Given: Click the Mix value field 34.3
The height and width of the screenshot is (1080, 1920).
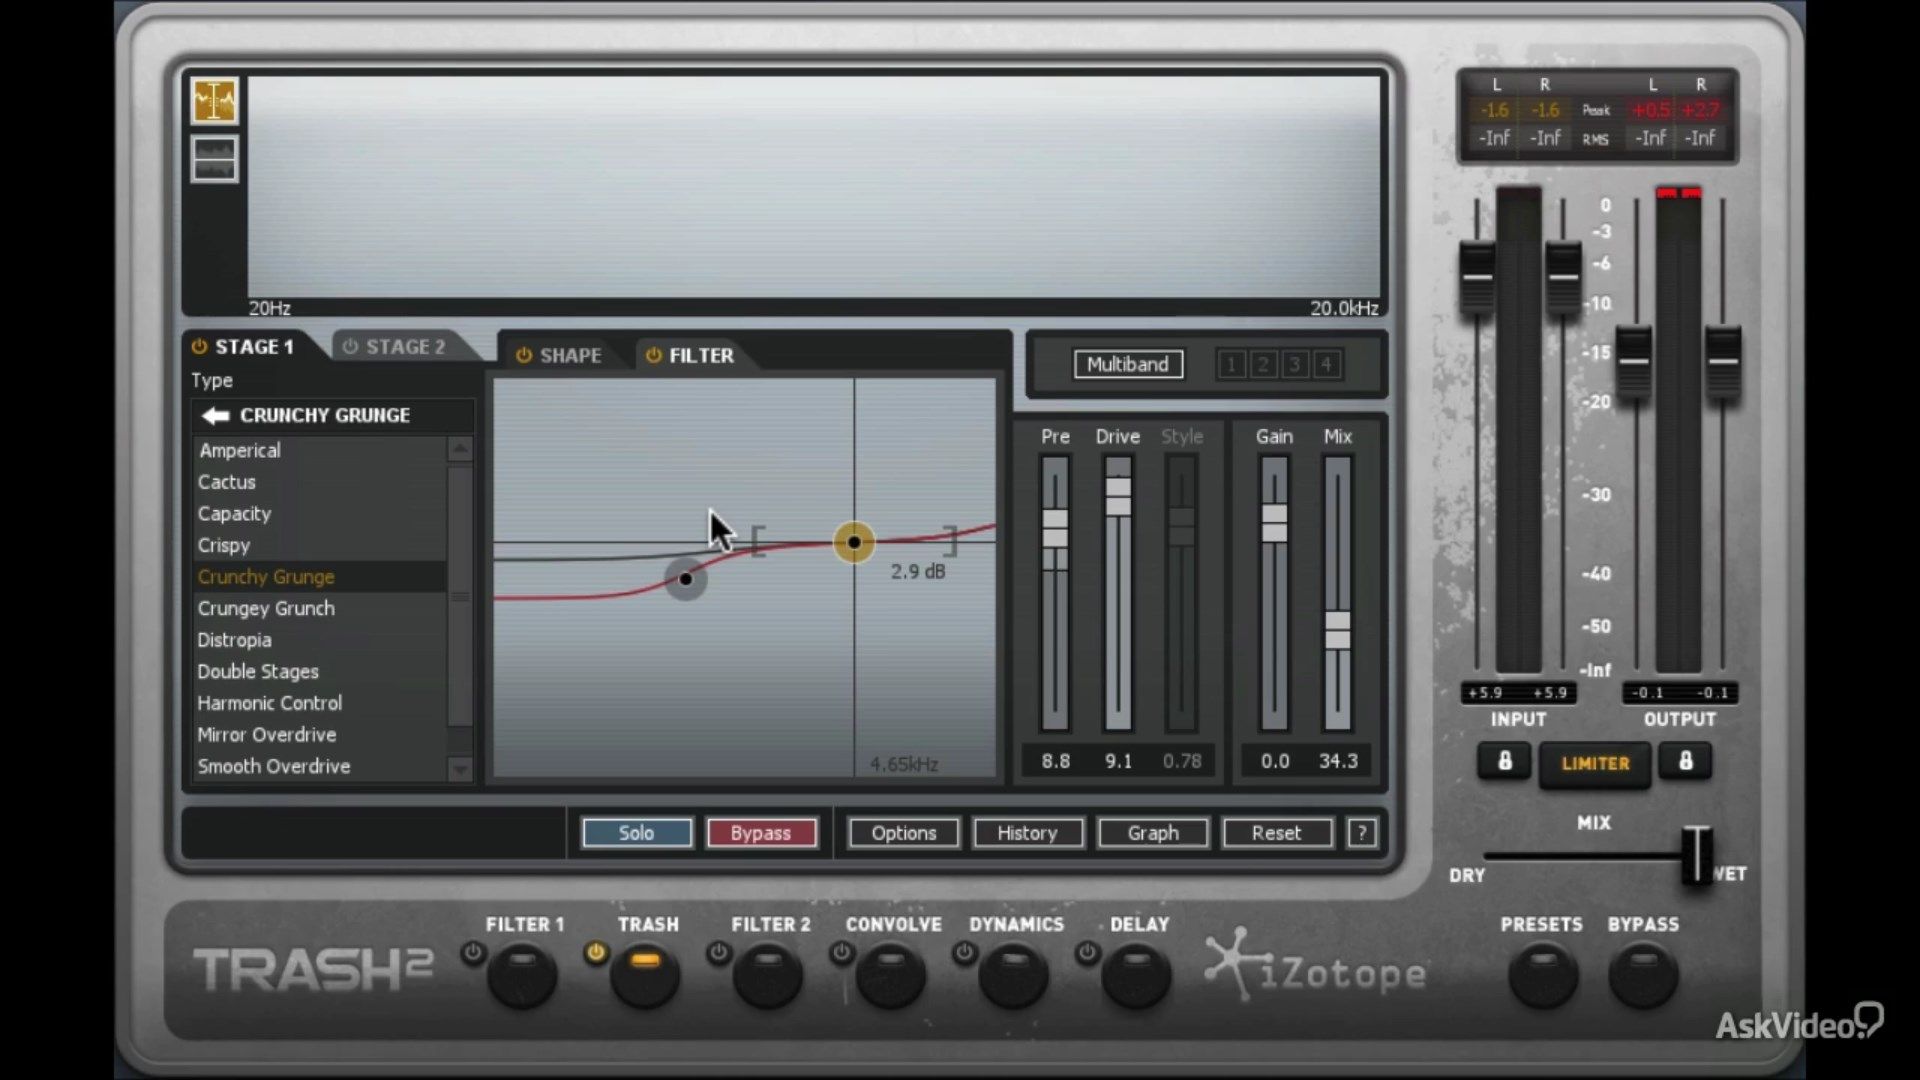Looking at the screenshot, I should coord(1338,761).
